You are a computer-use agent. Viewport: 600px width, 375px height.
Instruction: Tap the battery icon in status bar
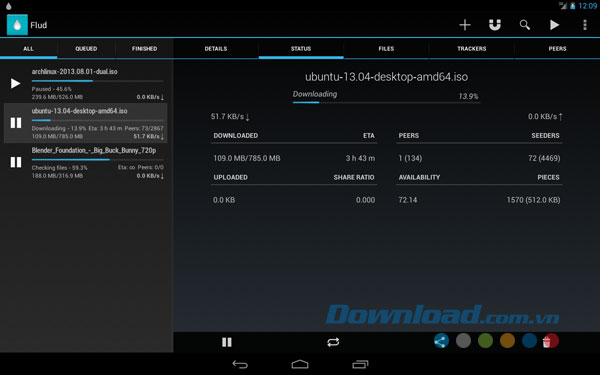point(573,6)
